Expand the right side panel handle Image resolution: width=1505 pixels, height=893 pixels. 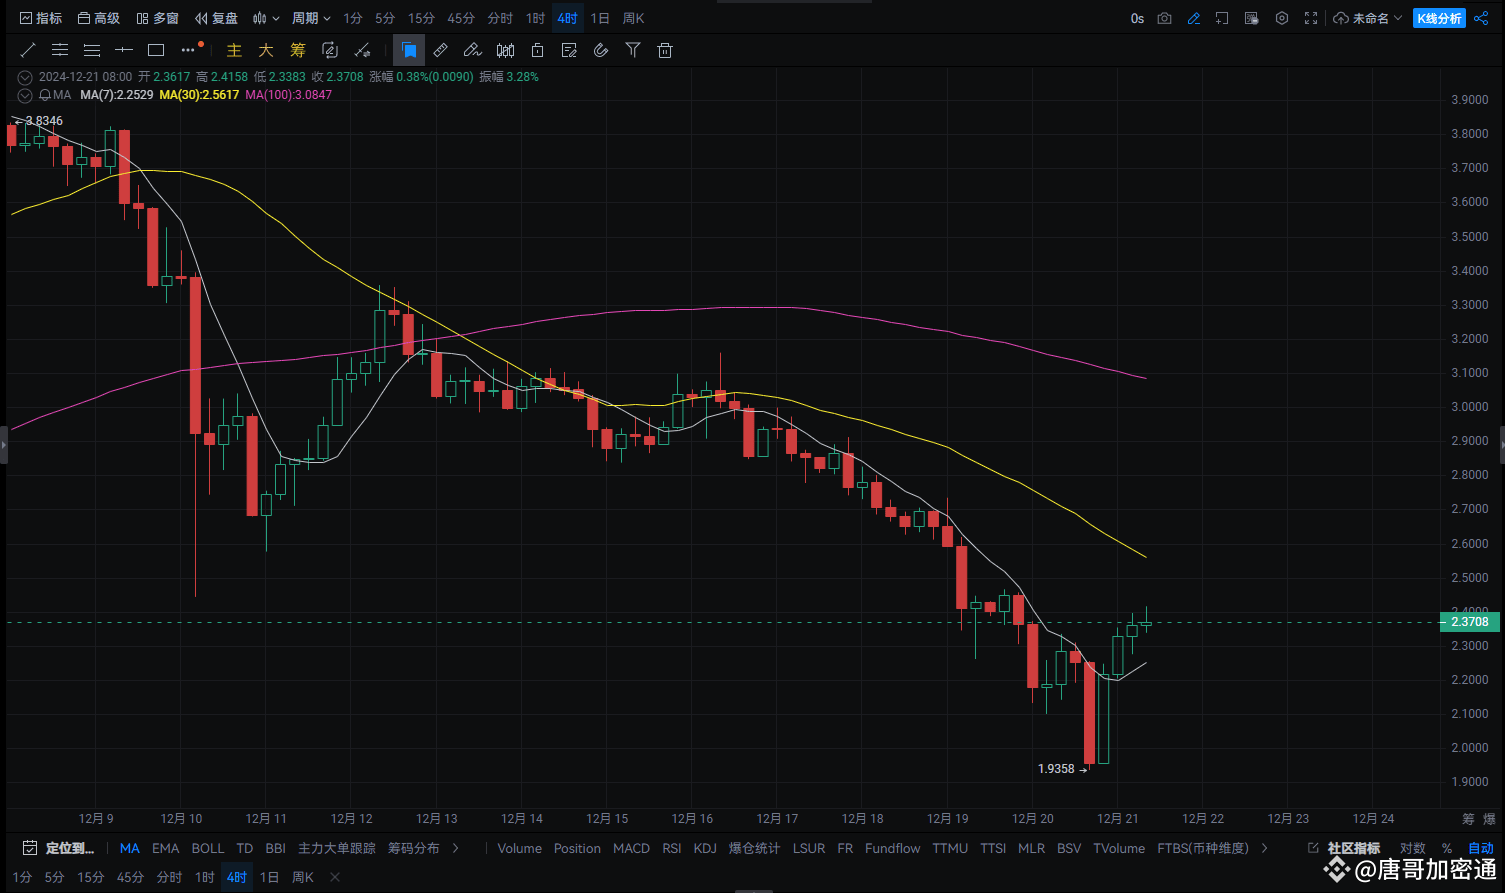coord(1502,445)
